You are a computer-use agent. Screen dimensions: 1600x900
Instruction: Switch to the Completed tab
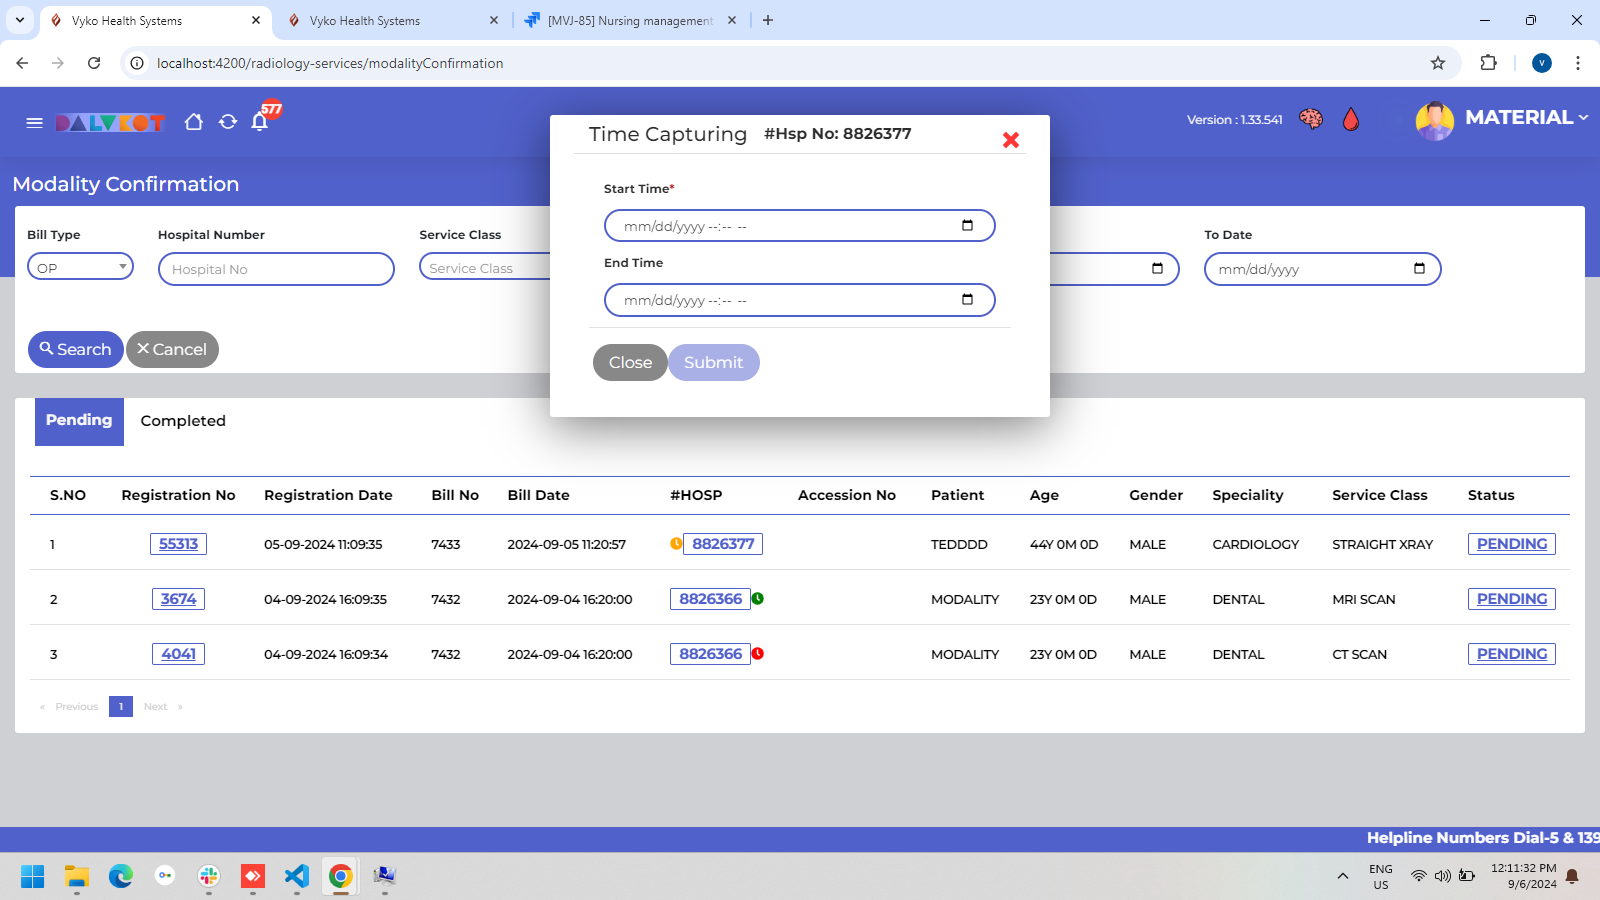click(183, 421)
